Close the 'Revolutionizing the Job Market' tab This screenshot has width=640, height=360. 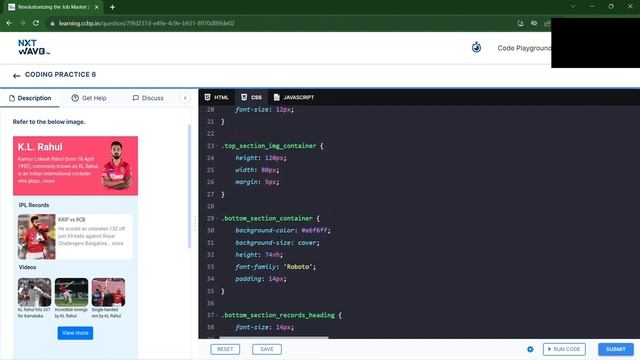coord(97,7)
